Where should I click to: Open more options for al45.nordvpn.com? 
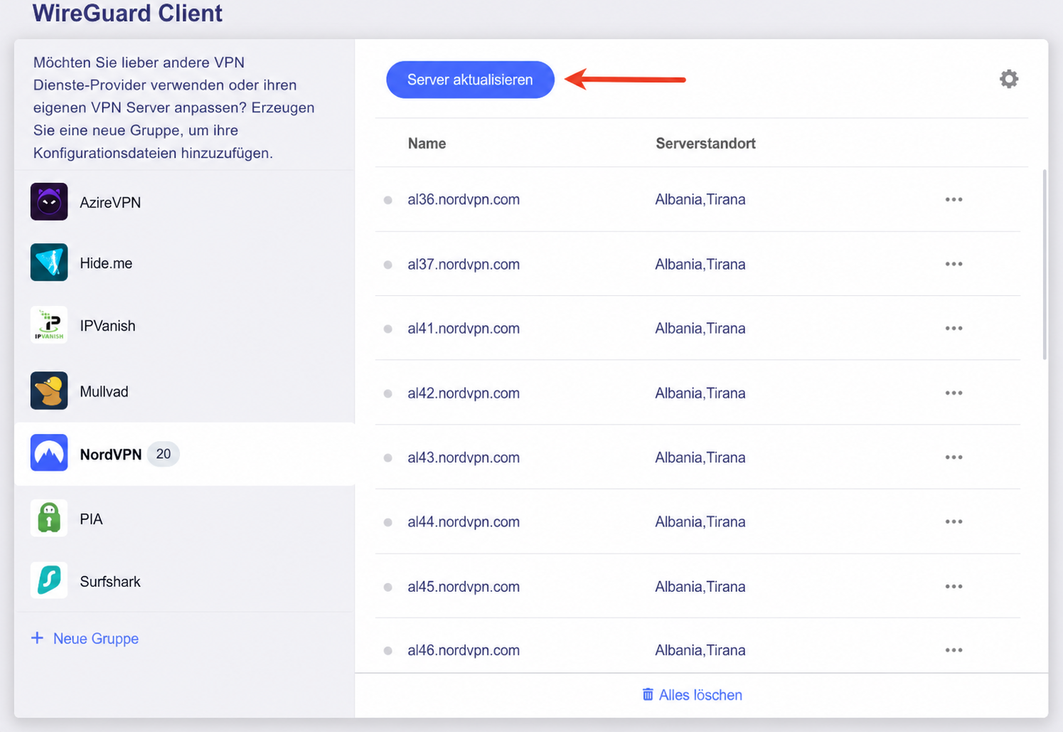(x=954, y=586)
